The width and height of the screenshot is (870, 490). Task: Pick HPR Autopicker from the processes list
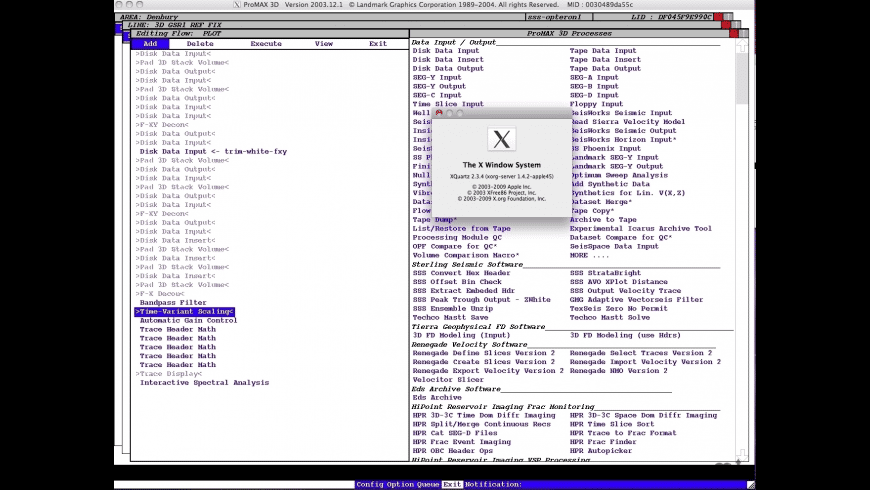click(600, 451)
